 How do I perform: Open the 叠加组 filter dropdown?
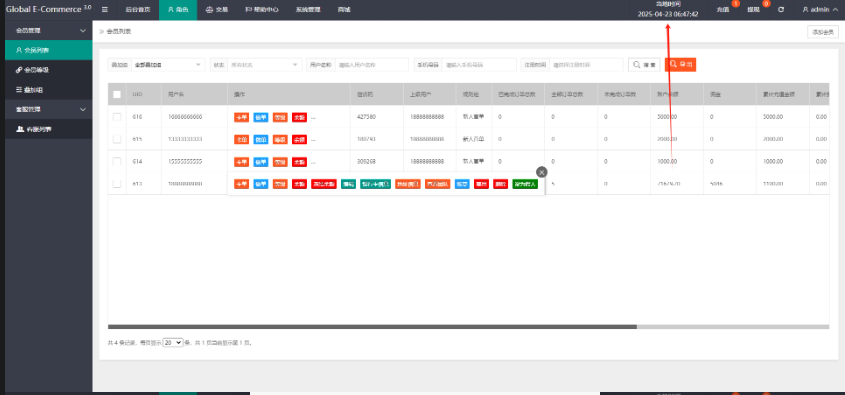click(168, 65)
